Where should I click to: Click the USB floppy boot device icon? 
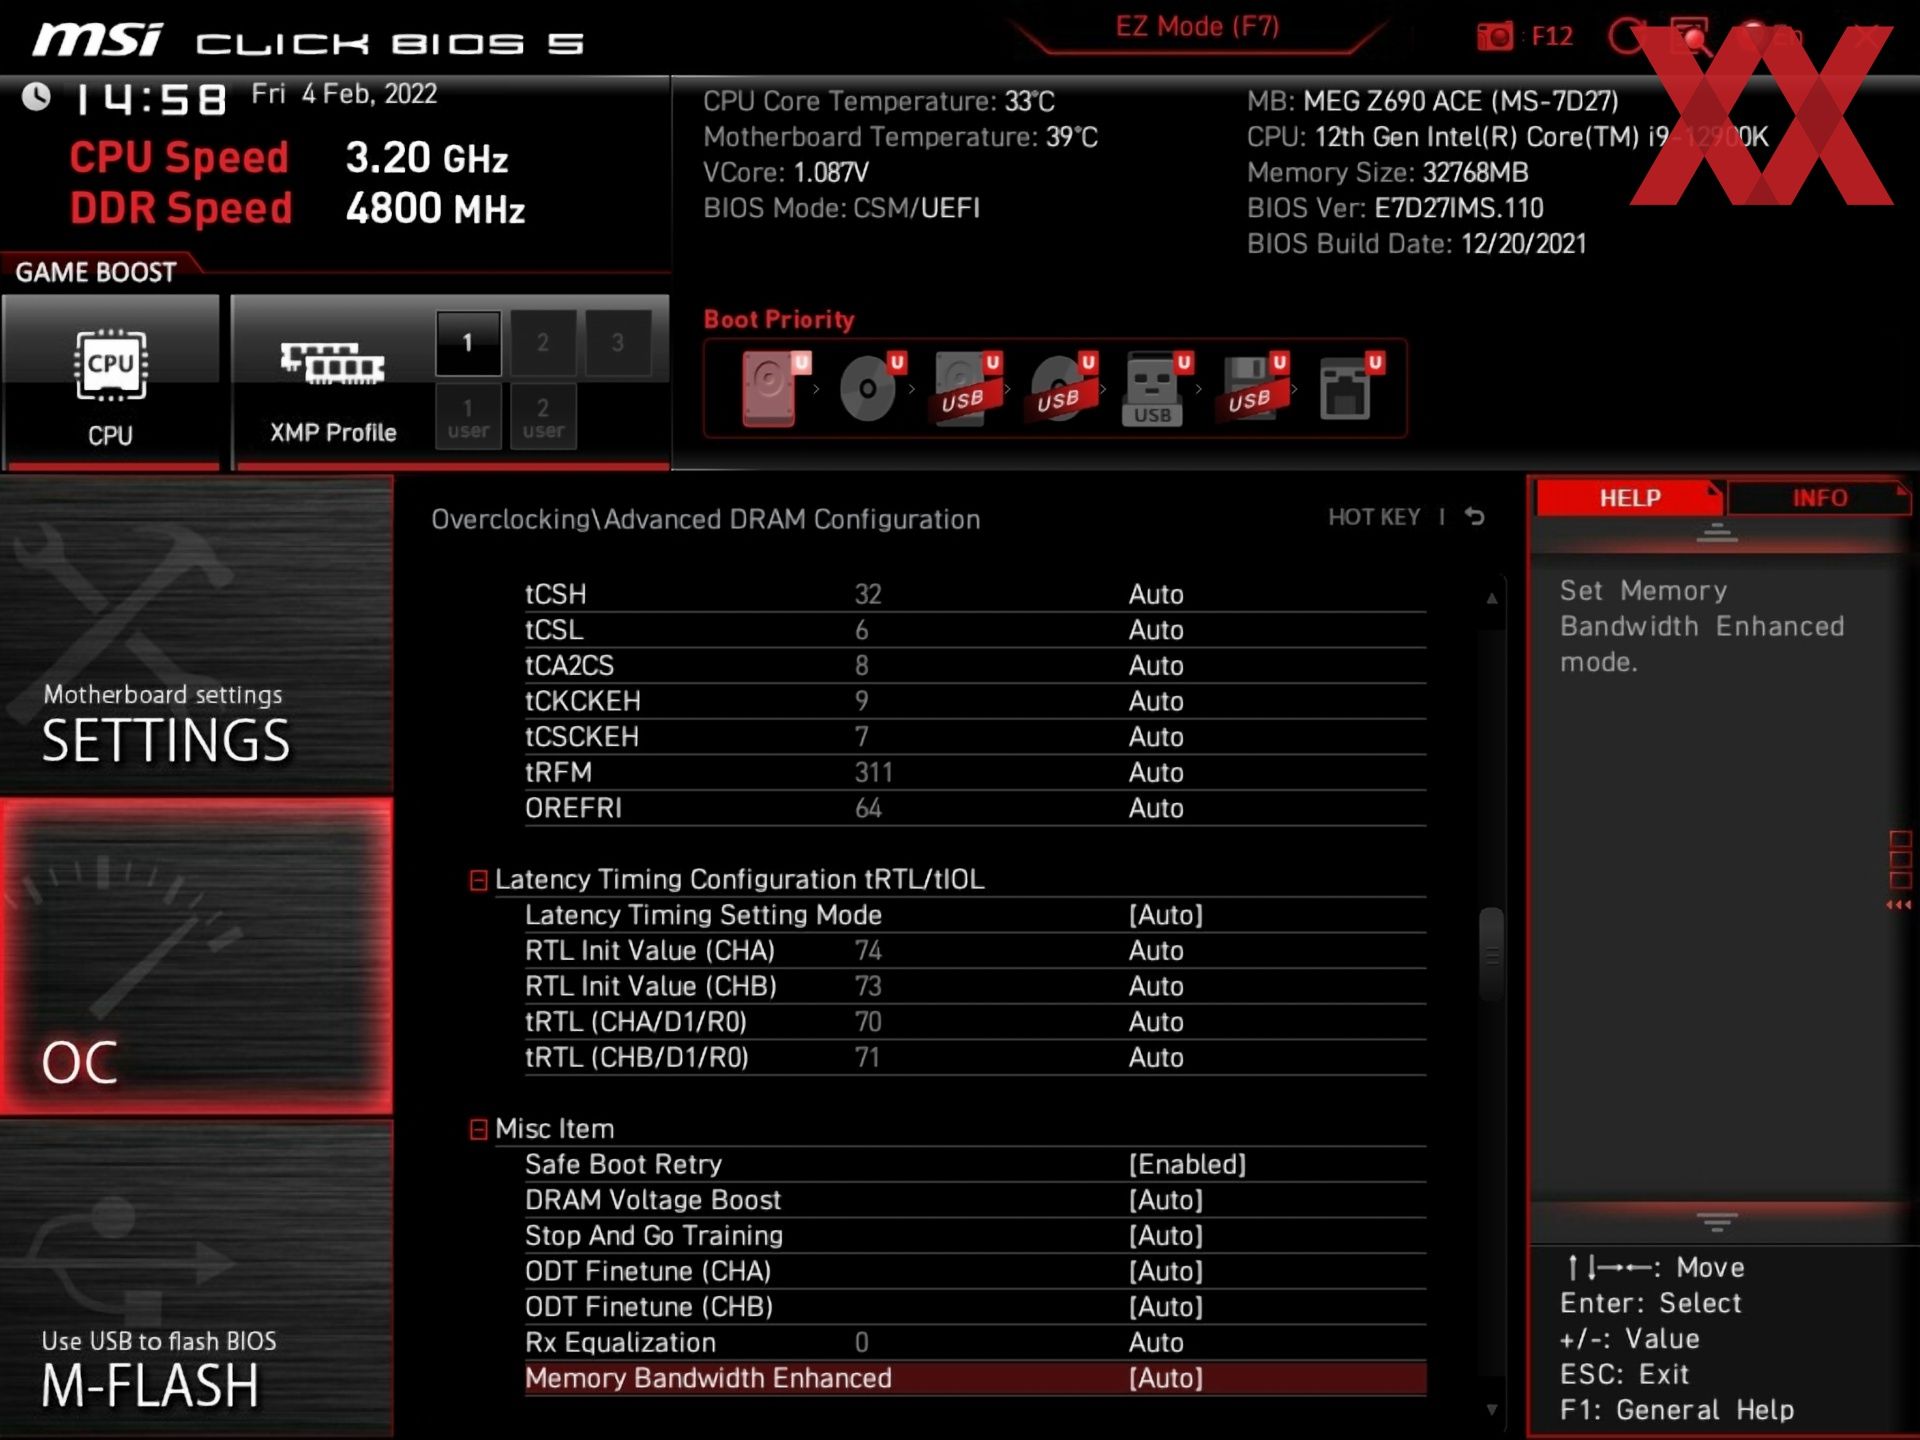(1252, 388)
